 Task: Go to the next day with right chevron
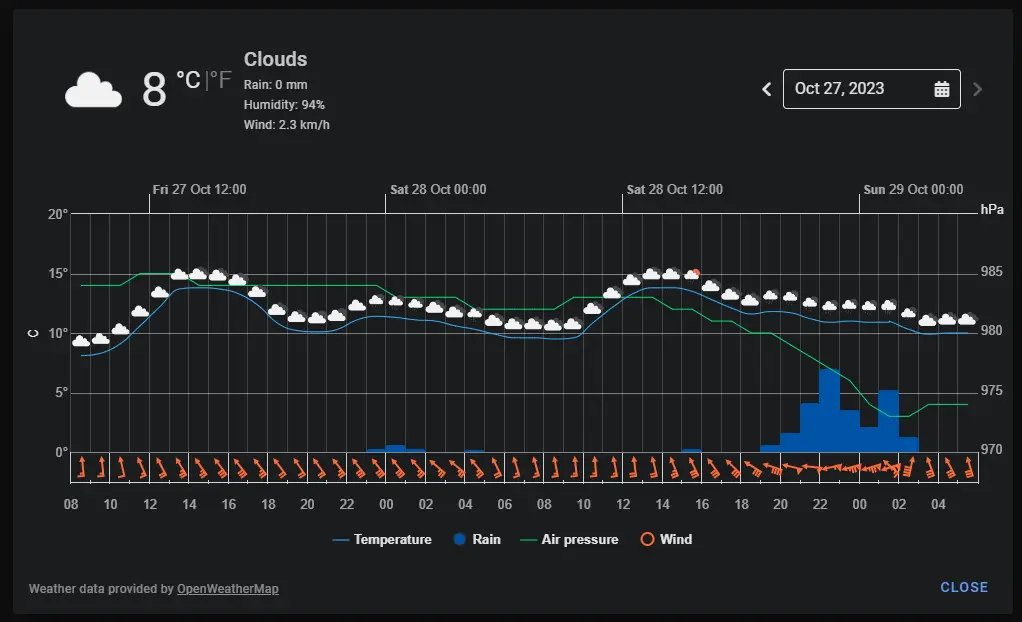(x=977, y=89)
